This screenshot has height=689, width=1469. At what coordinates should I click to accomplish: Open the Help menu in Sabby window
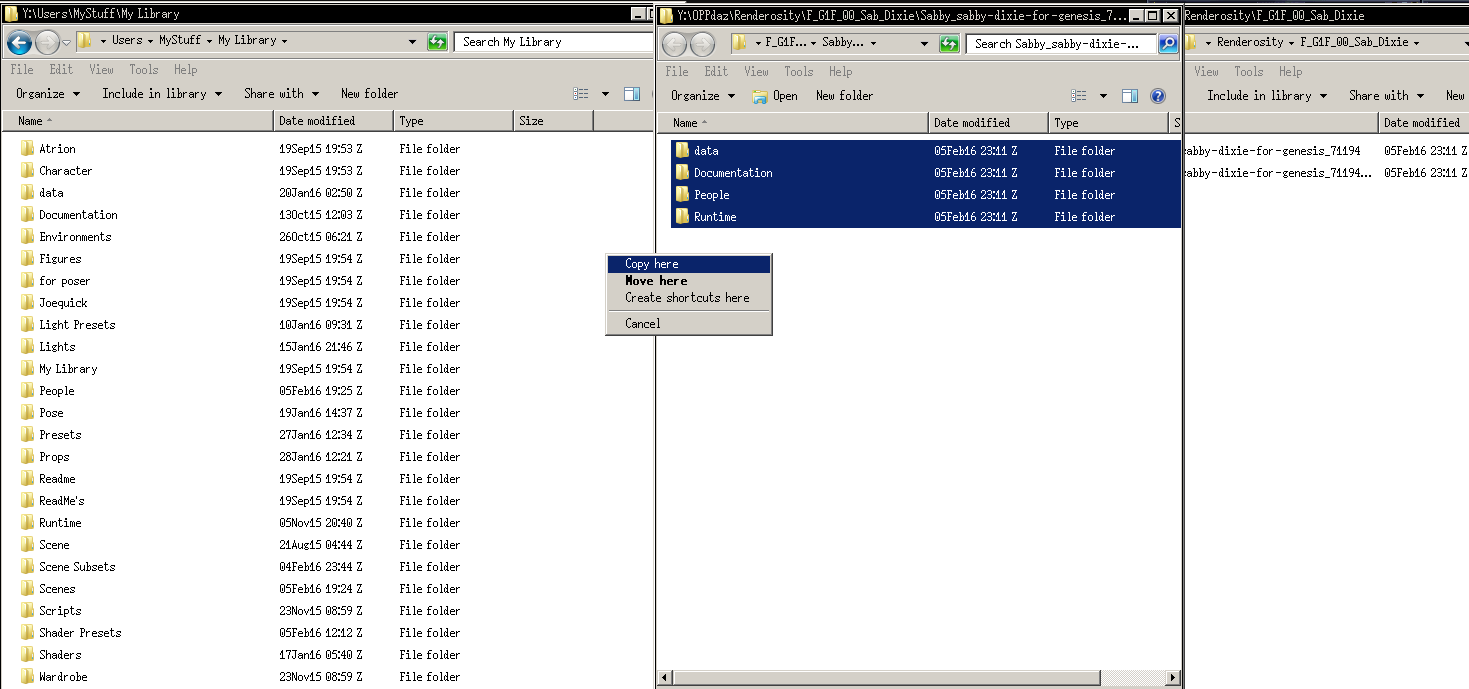click(x=841, y=72)
